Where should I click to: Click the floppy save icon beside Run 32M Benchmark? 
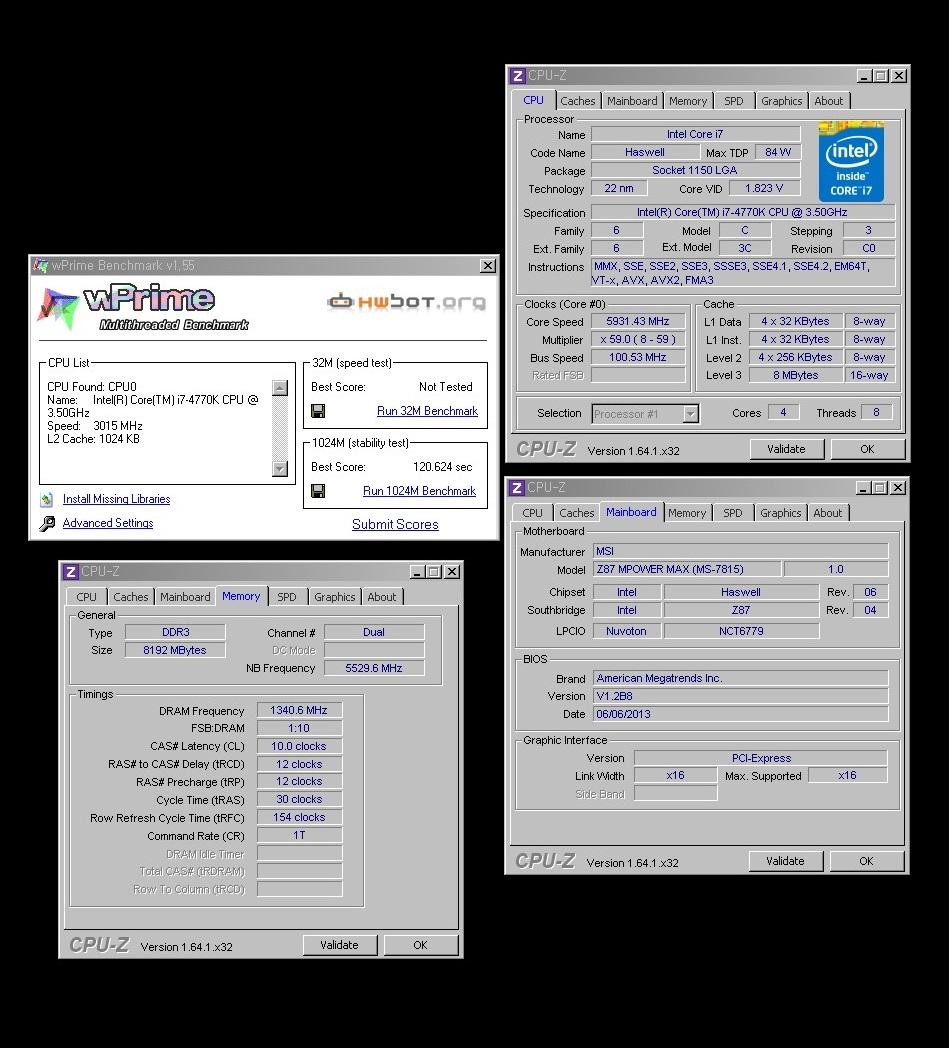point(318,411)
